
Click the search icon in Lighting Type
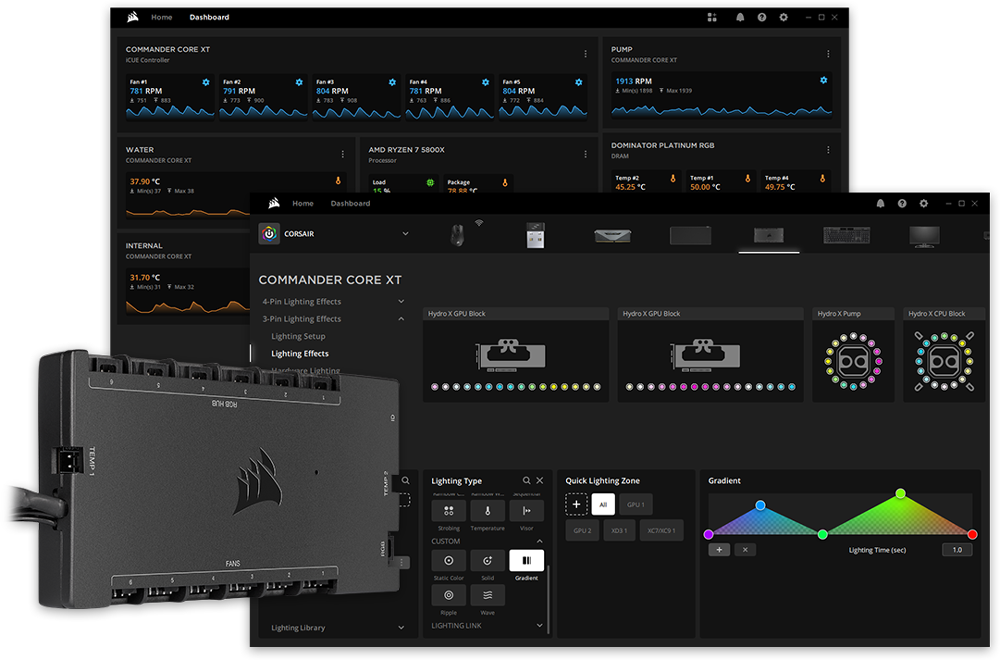[527, 481]
